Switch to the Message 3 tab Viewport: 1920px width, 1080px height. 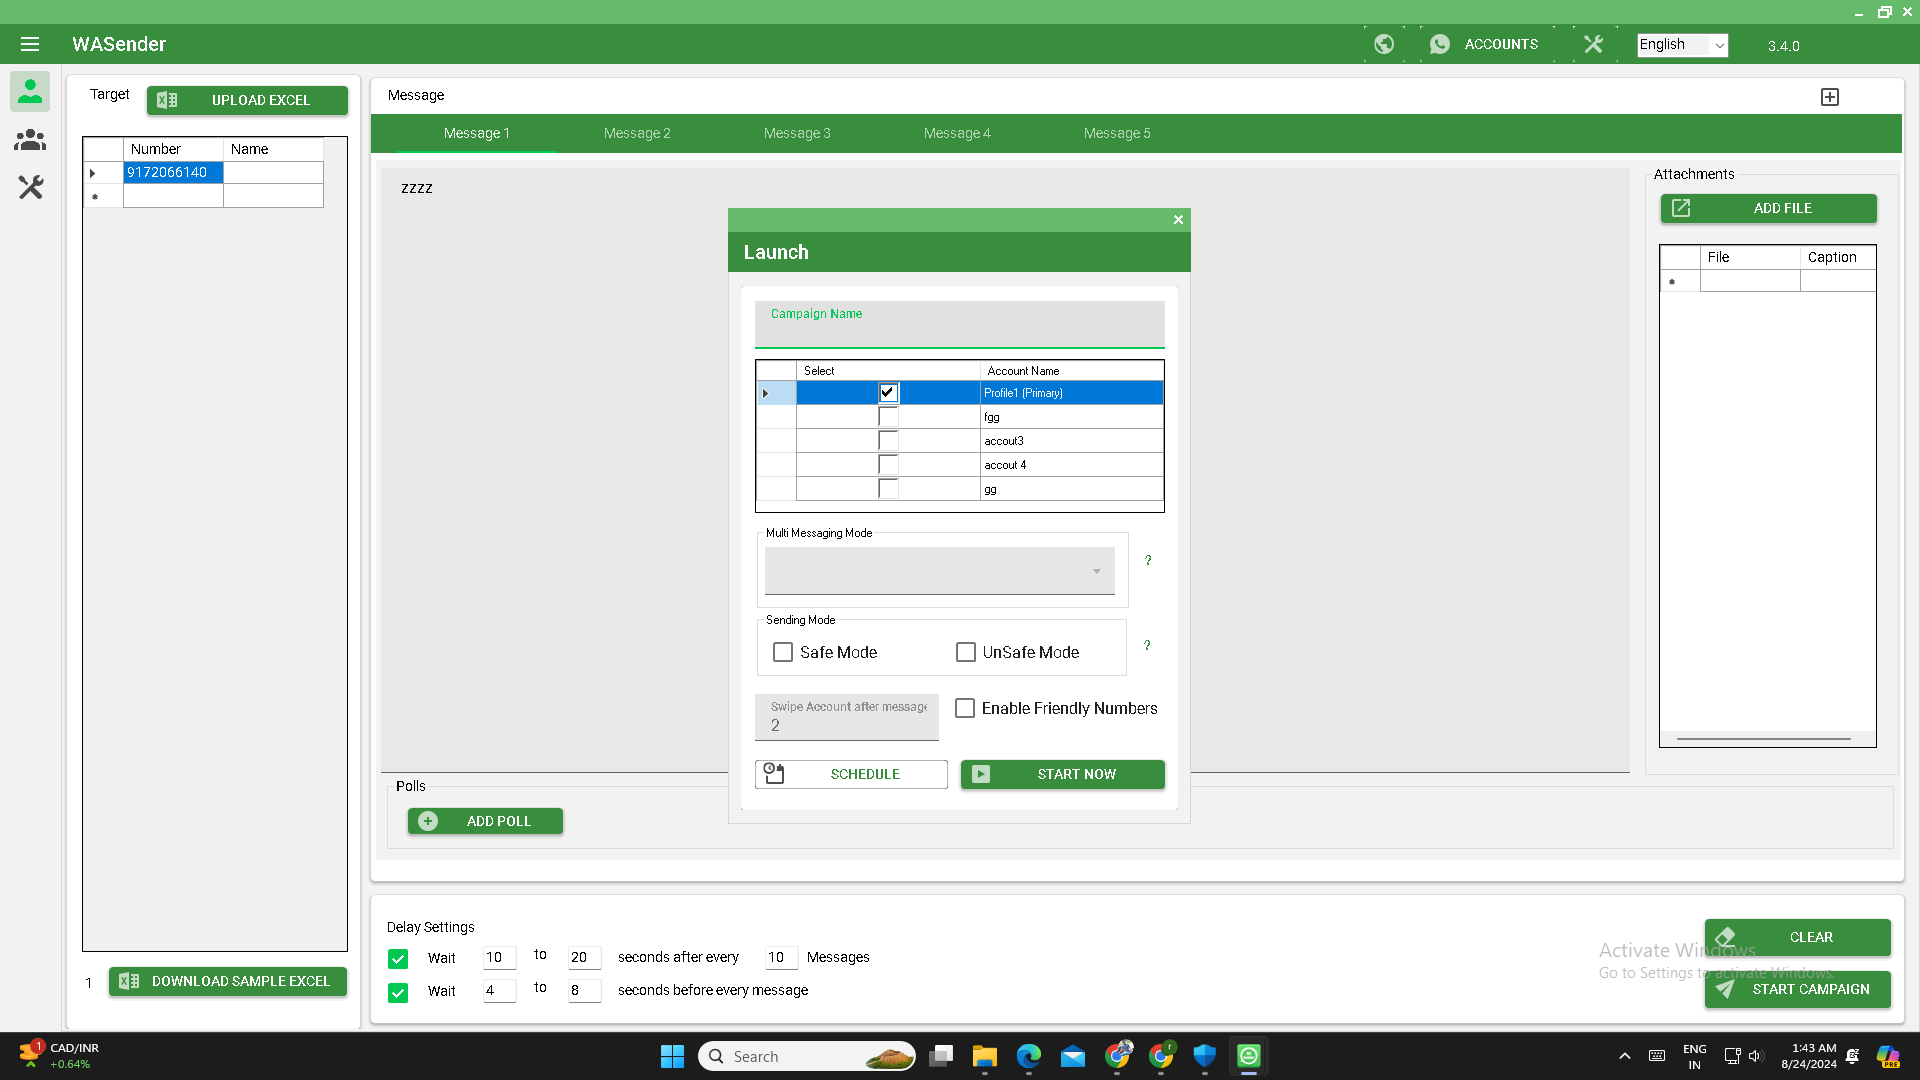tap(797, 133)
